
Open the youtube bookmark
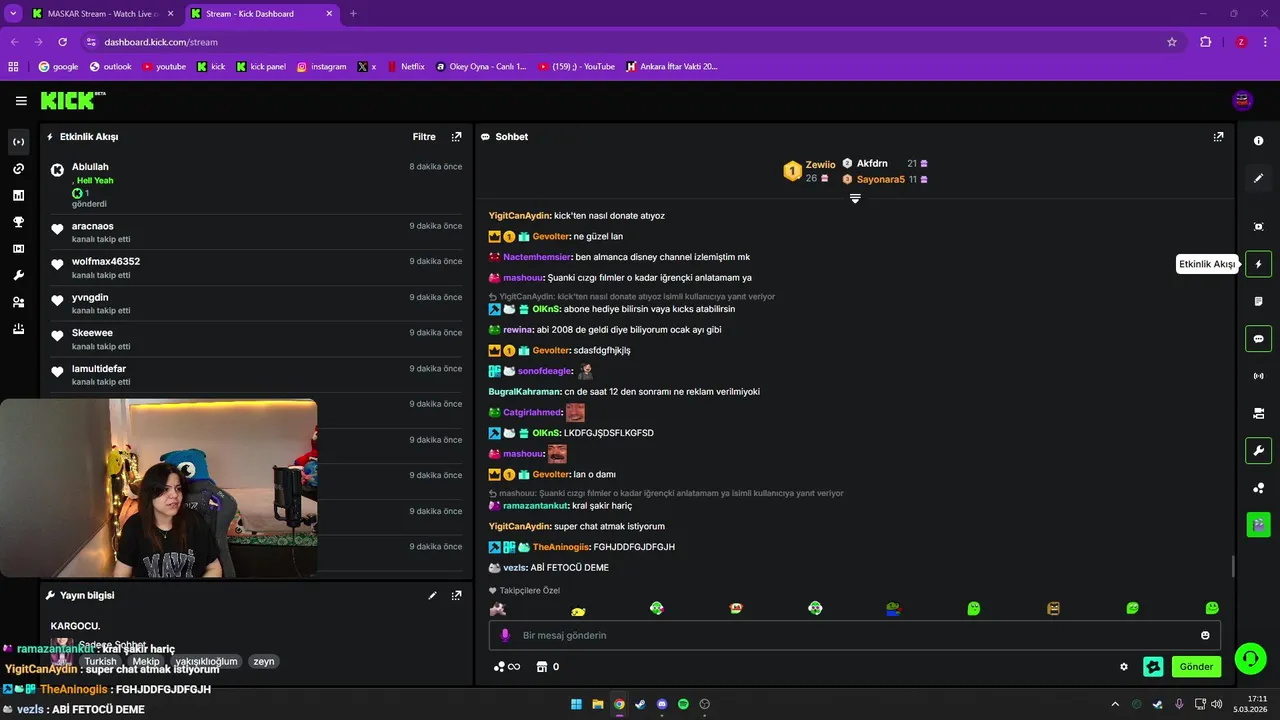(x=164, y=67)
